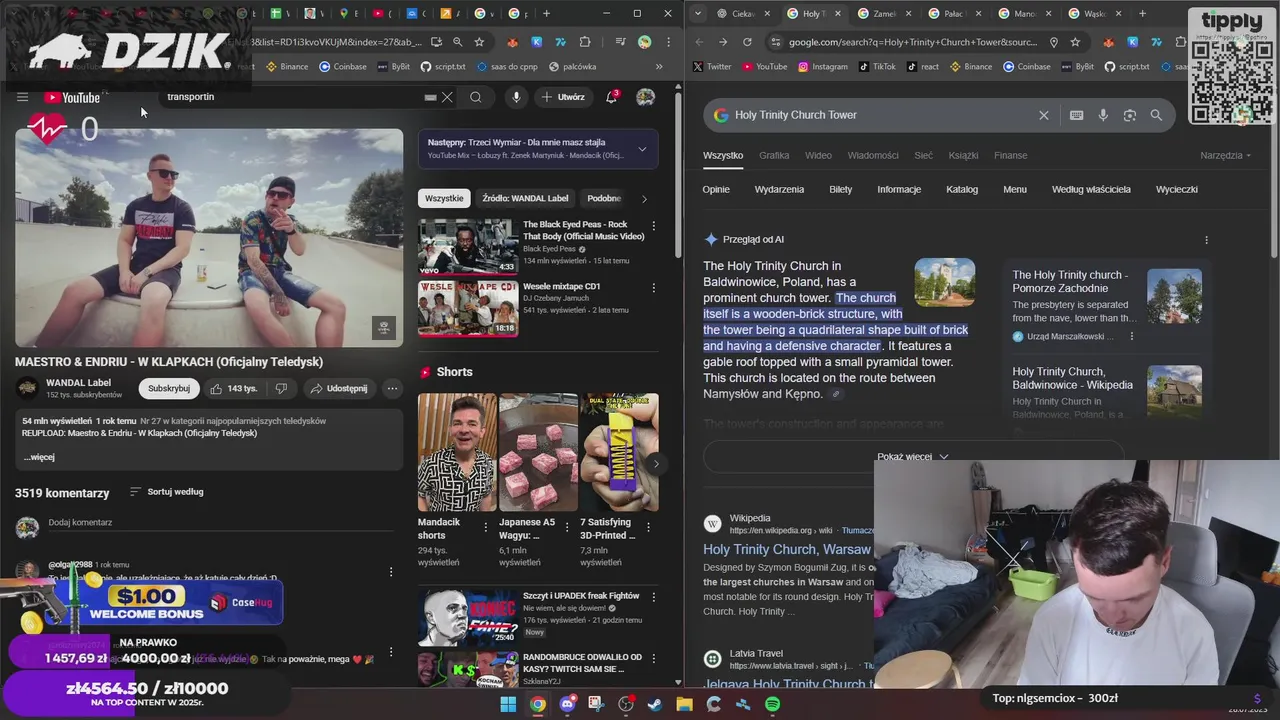Click Udostępnij share button
This screenshot has width=1280, height=720.
coord(338,388)
